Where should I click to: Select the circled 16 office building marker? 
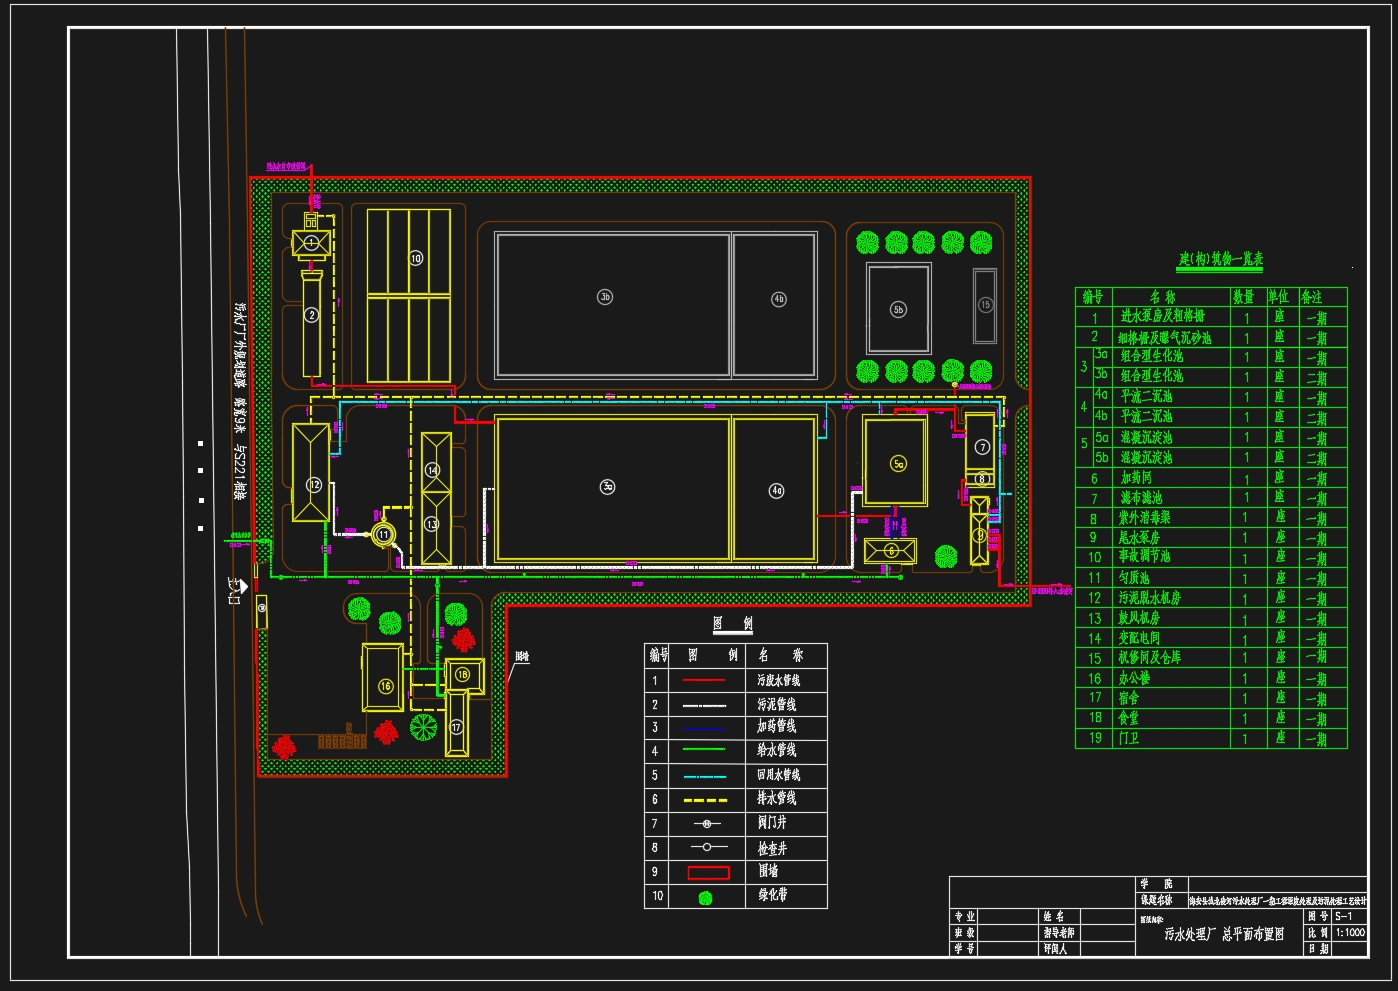pos(385,686)
